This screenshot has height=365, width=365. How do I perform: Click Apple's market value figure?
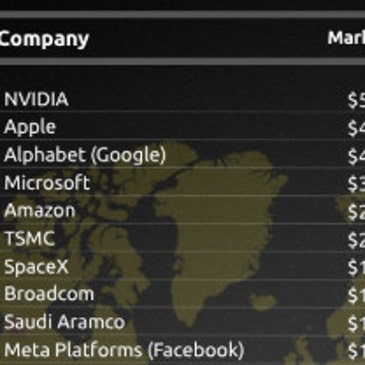(356, 128)
